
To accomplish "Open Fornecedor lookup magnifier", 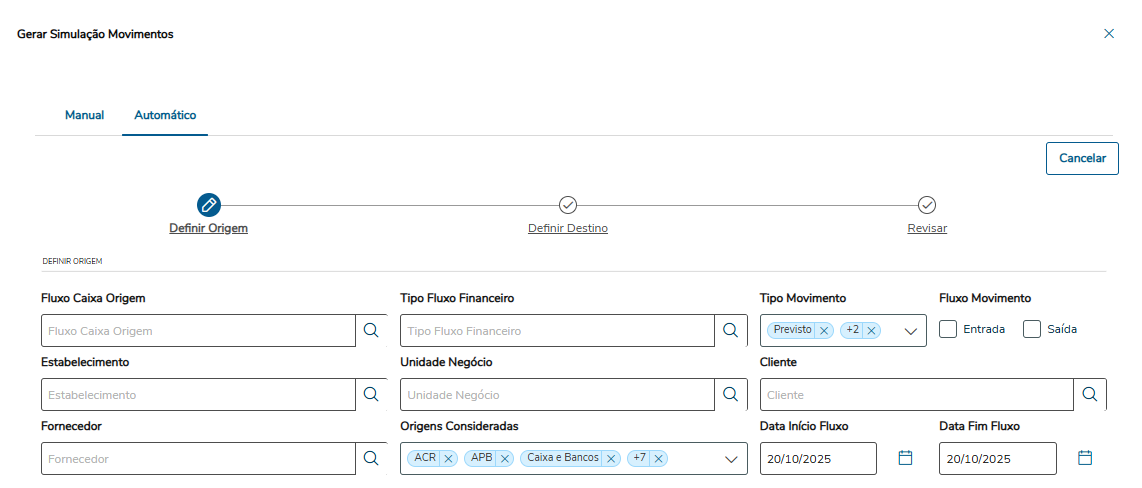I will (371, 458).
